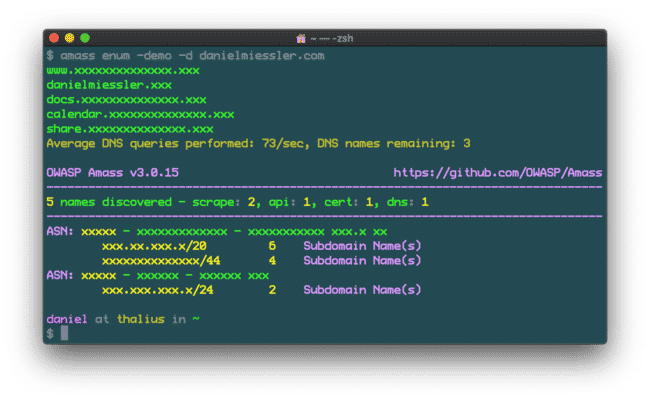The width and height of the screenshot is (650, 401).
Task: Click the 'xxx.xxx.xxx.x/24' CIDR entry
Action: pyautogui.click(x=158, y=290)
